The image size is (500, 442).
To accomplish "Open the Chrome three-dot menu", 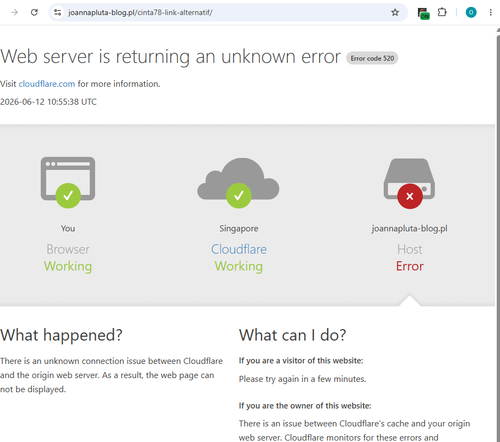I will click(x=490, y=13).
